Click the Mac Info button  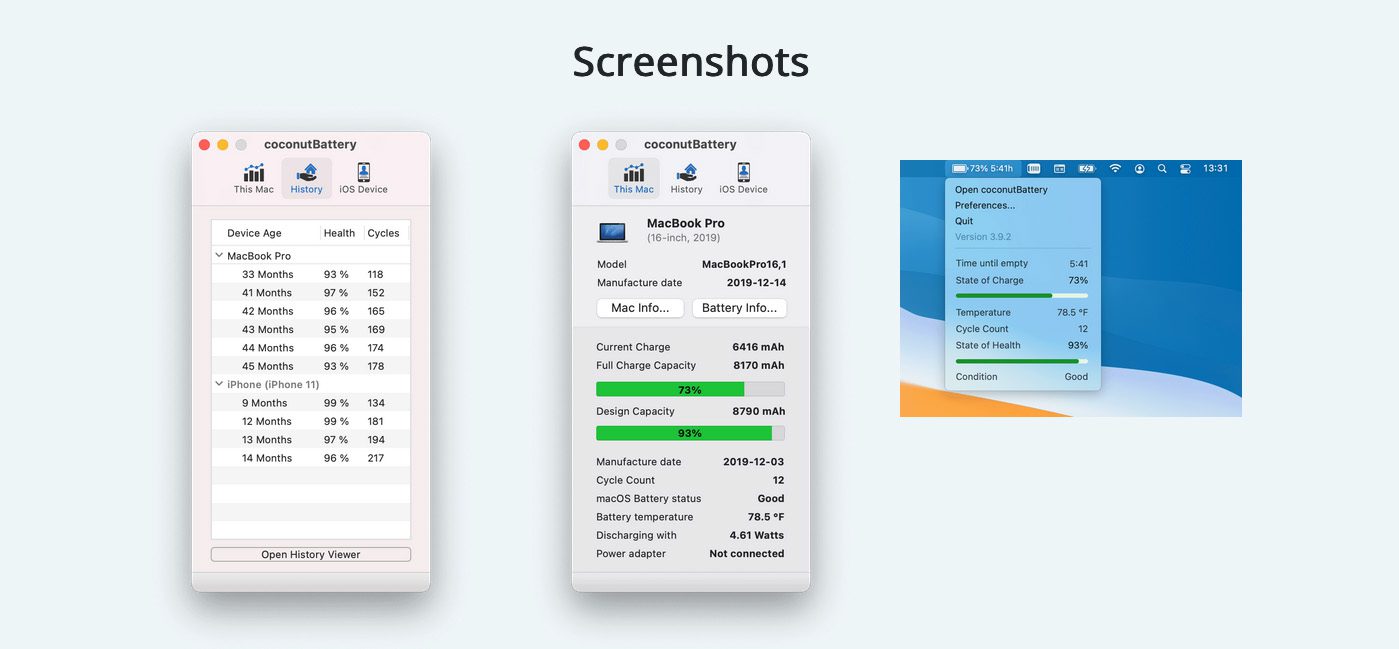coord(639,307)
